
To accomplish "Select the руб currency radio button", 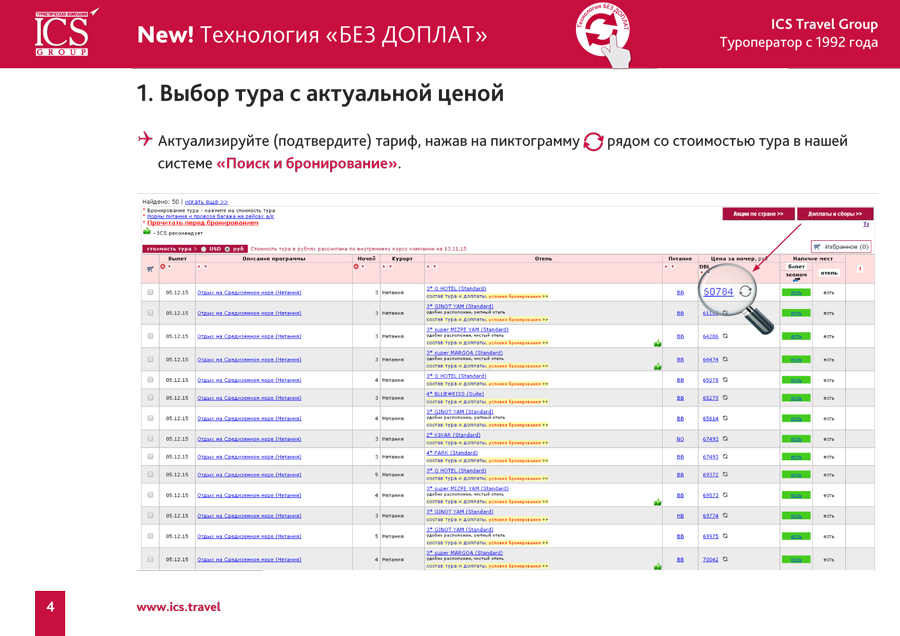I will tap(227, 249).
